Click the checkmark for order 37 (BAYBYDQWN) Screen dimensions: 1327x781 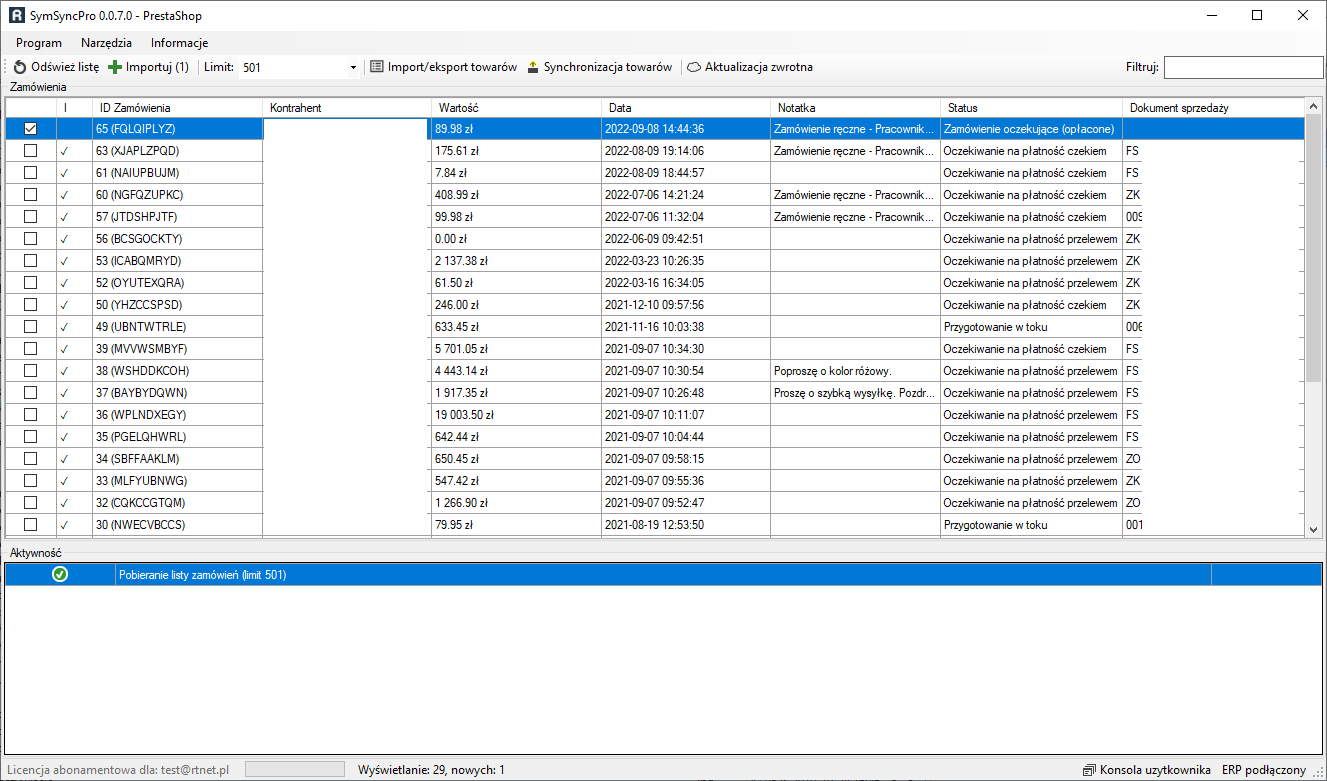[x=65, y=393]
